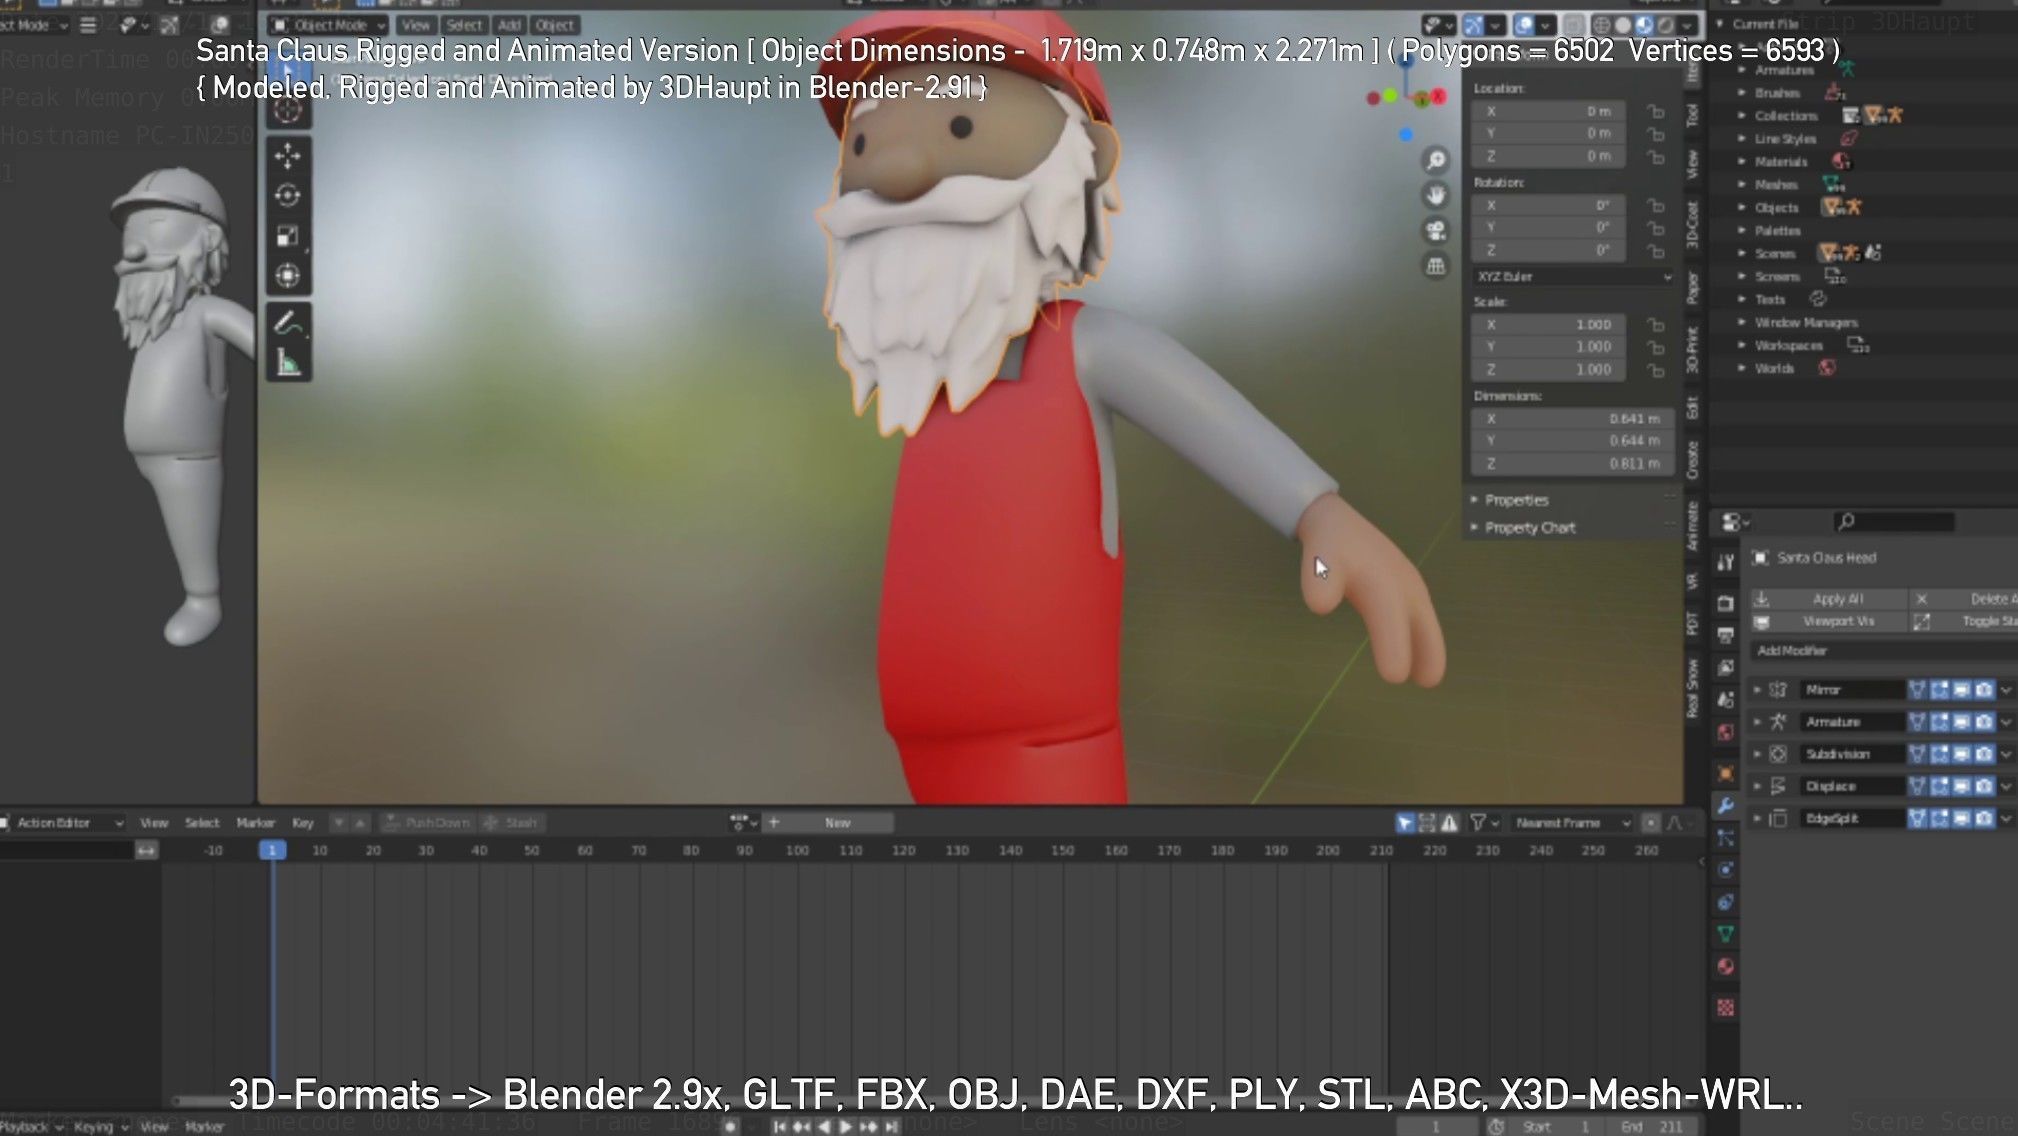Screen dimensions: 2018x1136
Task: Toggle viewport display of Displace modifier
Action: click(x=1962, y=786)
